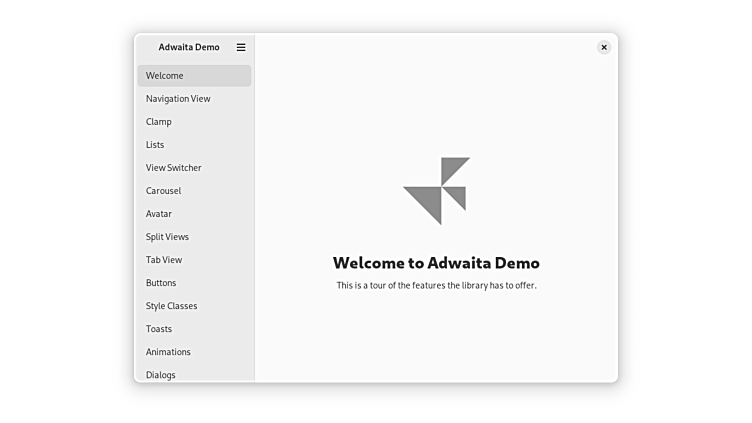Screen dimensions: 752x423
Task: Close the Adwaita Demo window
Action: [x=604, y=47]
